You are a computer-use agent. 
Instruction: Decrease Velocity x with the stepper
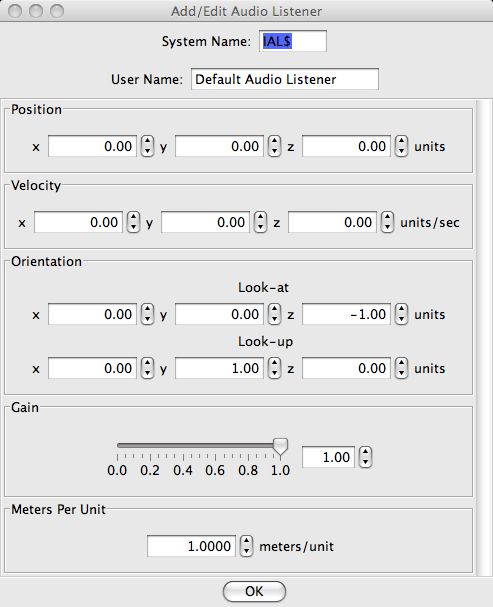134,227
